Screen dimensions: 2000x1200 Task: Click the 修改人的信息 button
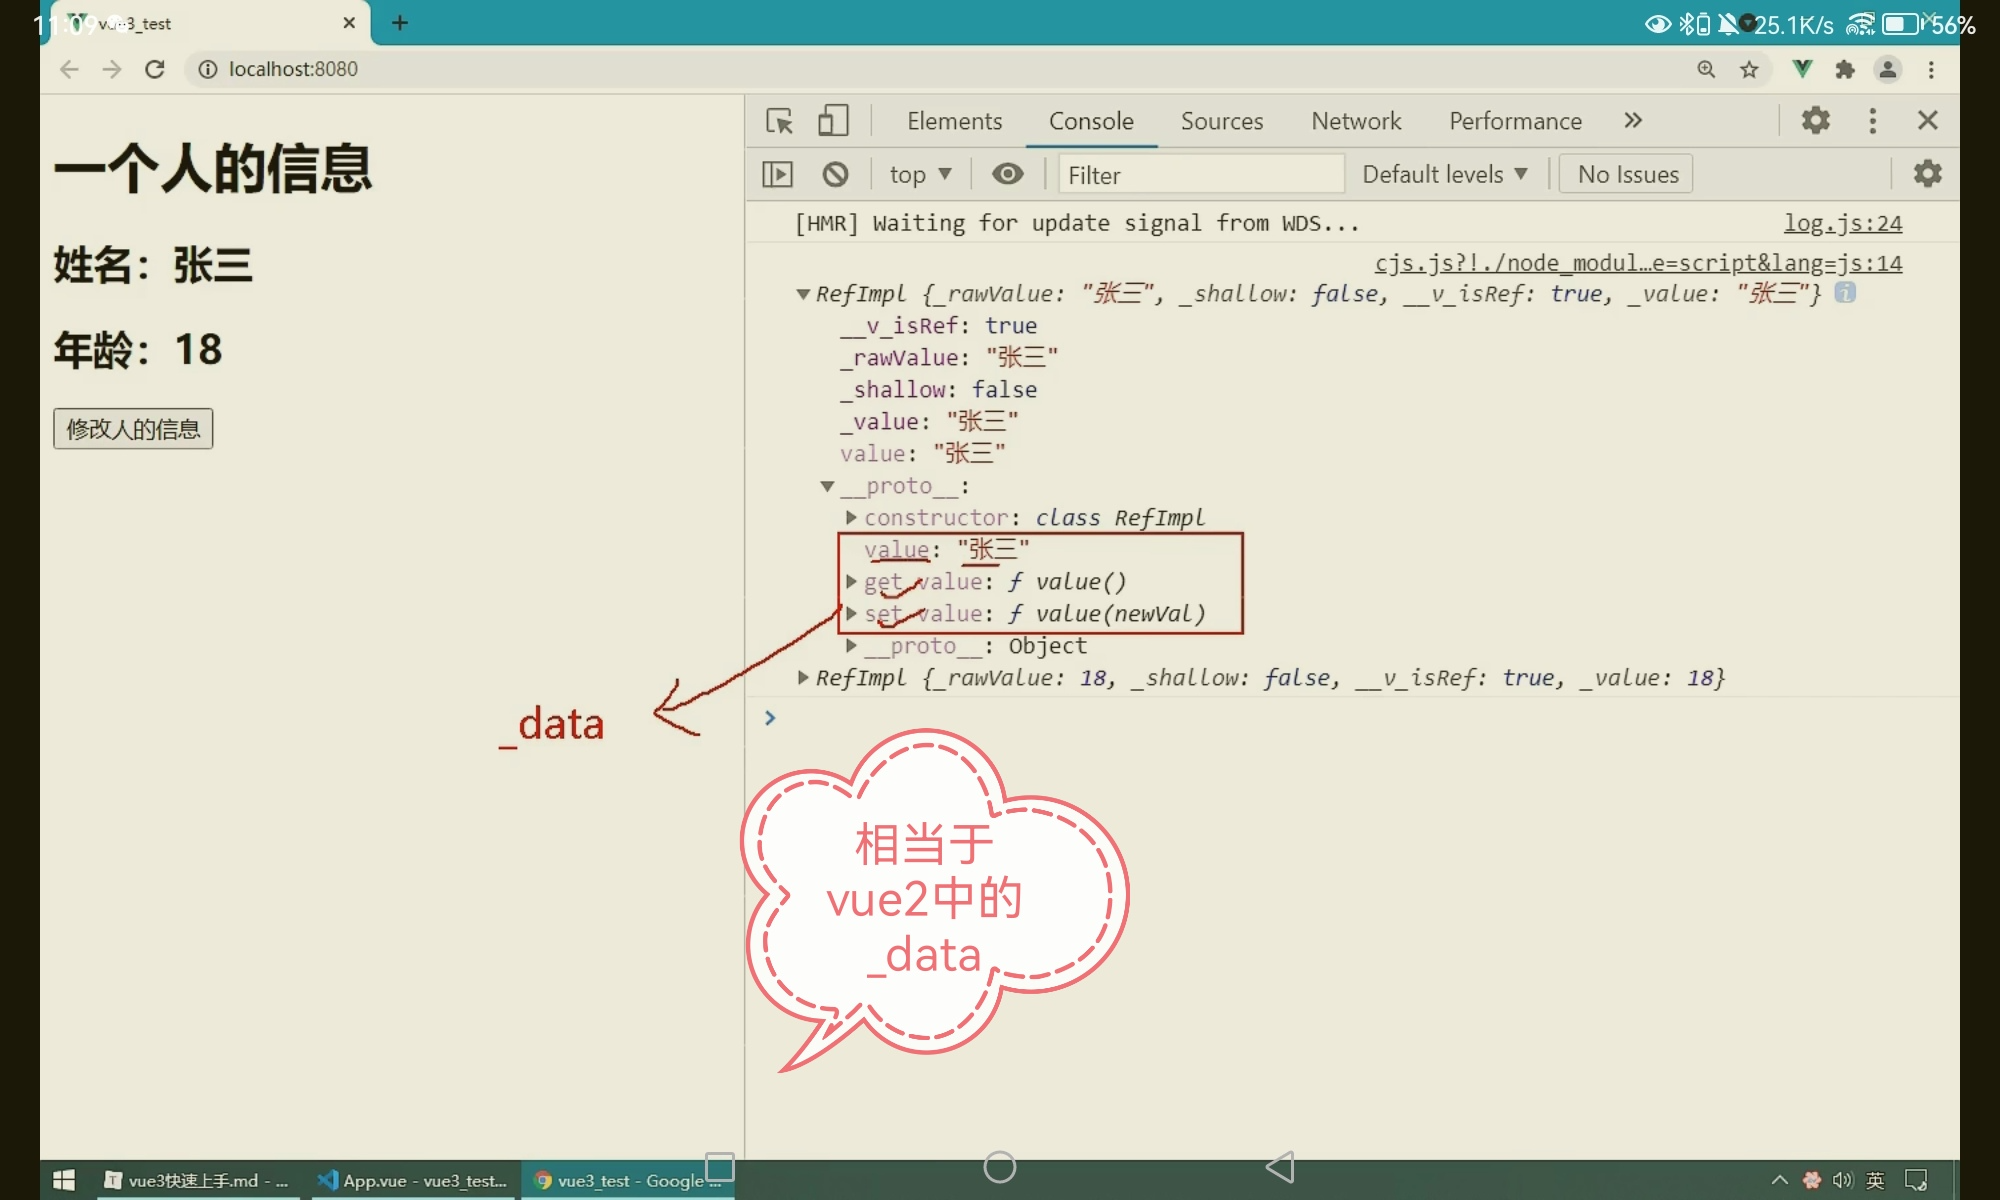(133, 429)
